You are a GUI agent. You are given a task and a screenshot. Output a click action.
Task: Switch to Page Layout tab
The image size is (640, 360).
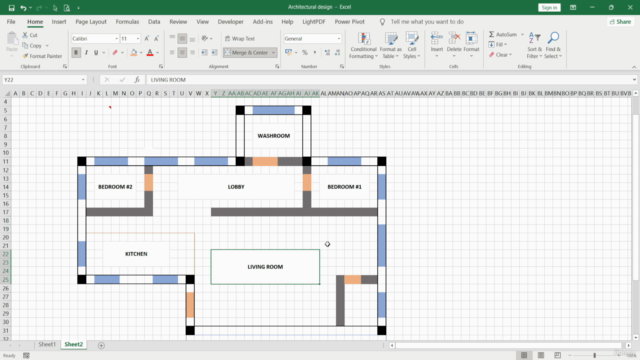click(x=91, y=22)
